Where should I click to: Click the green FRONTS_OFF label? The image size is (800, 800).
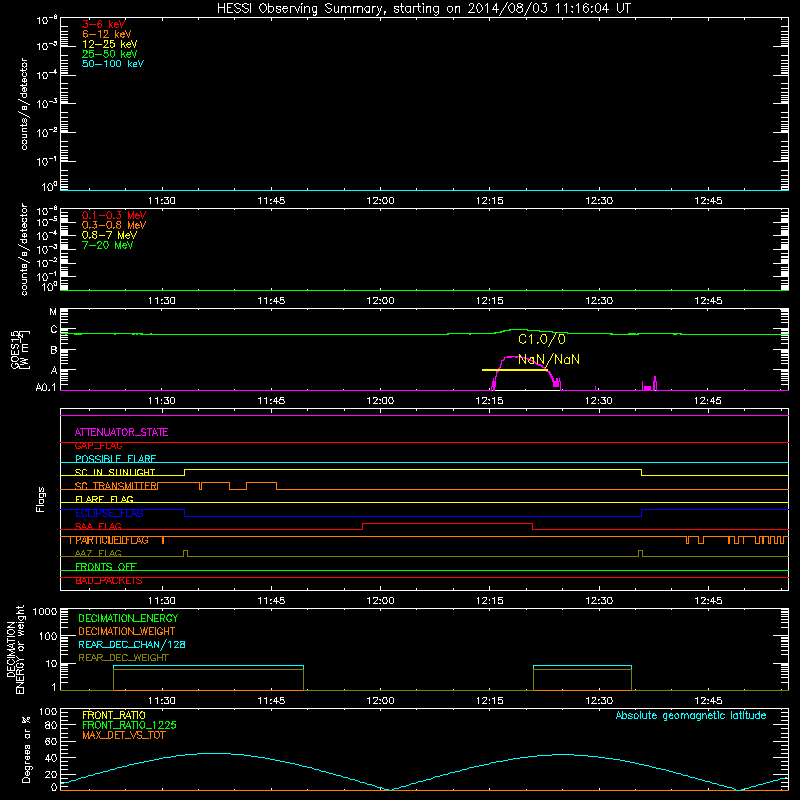106,566
